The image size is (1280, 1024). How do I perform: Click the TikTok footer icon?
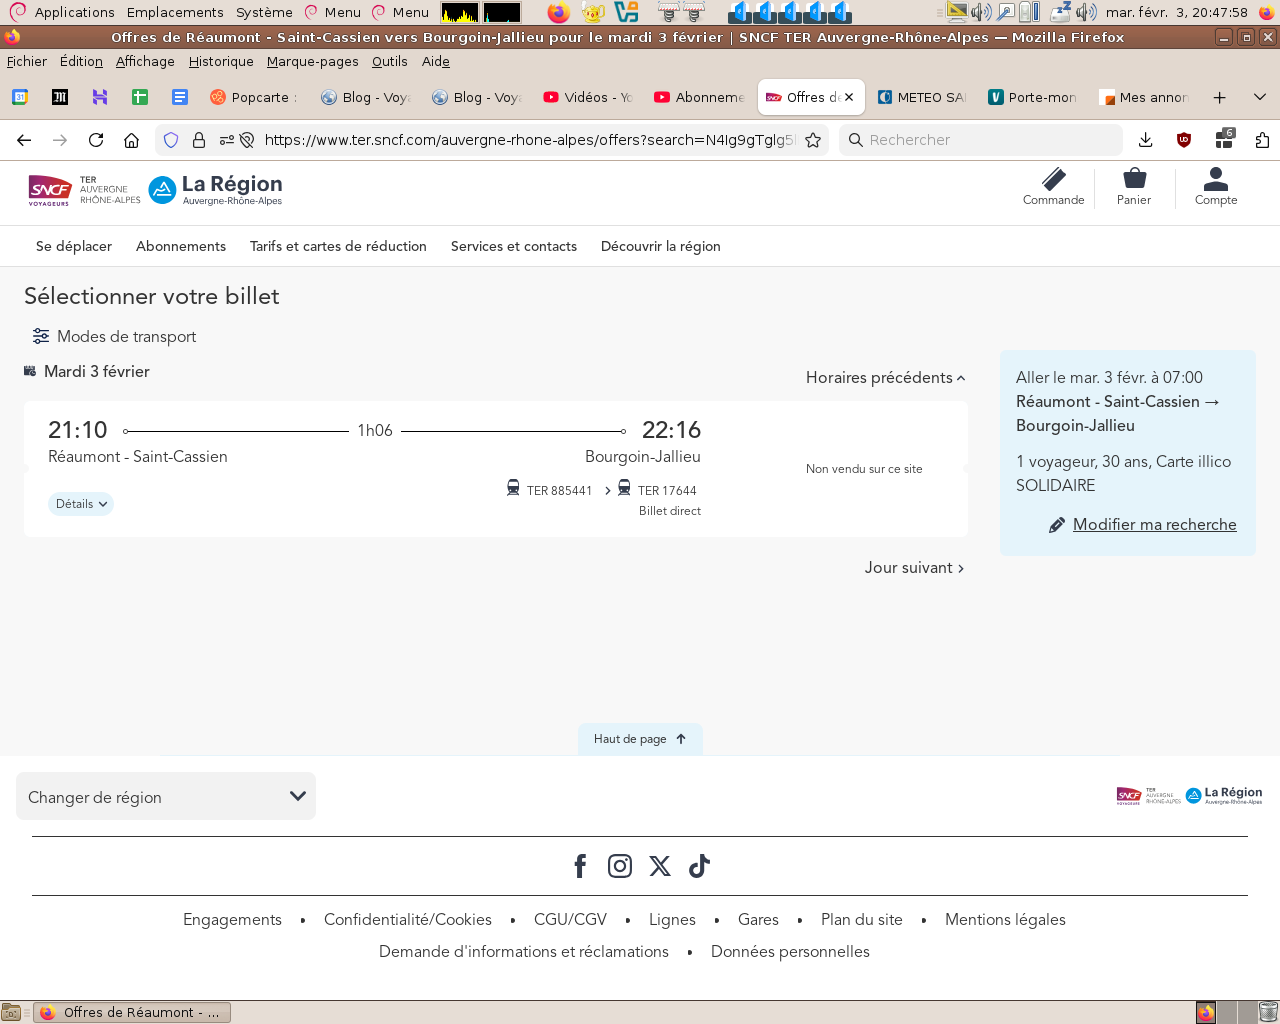pos(699,866)
